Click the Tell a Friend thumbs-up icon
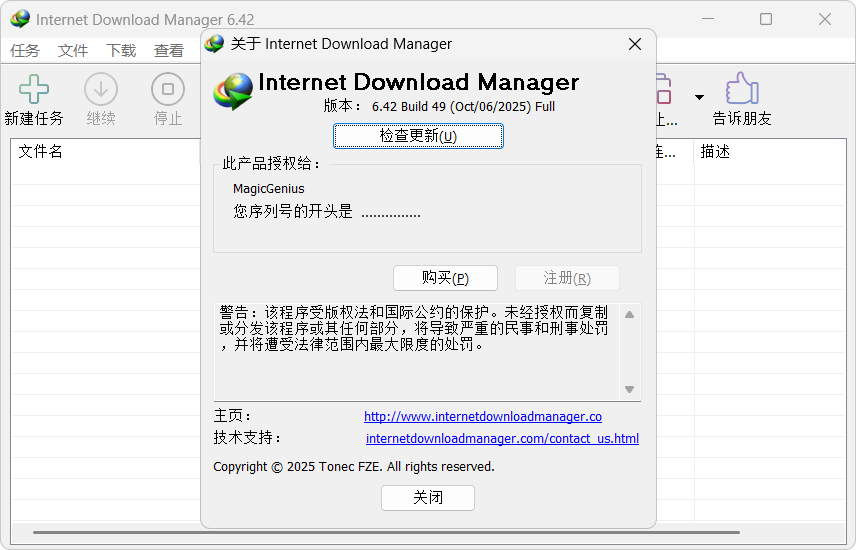Viewport: 856px width, 550px height. pyautogui.click(x=742, y=88)
